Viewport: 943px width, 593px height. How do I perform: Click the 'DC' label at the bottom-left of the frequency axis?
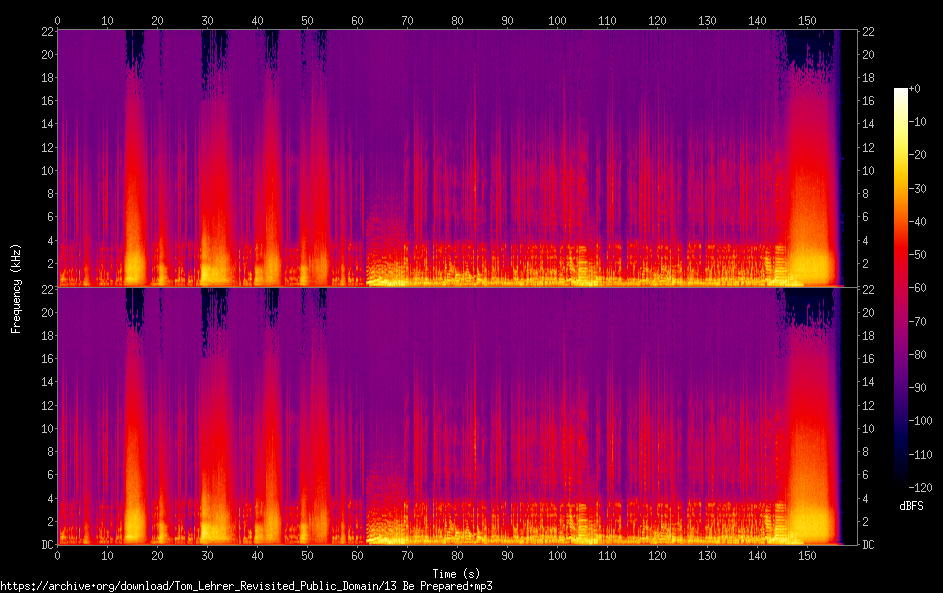46,545
